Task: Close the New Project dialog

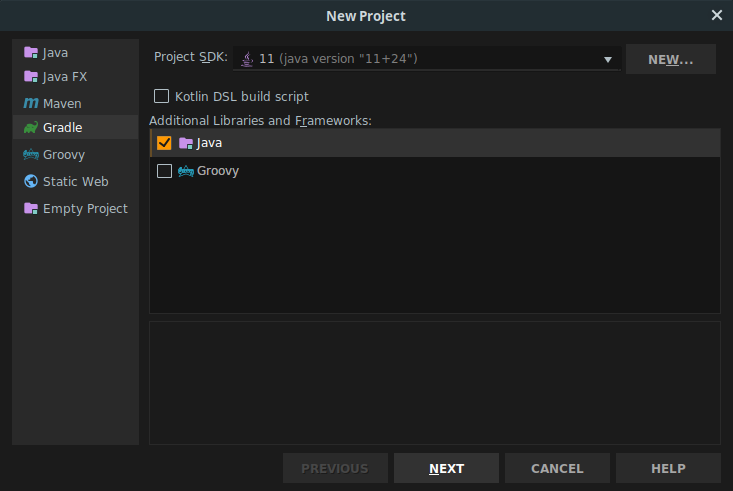Action: 717,15
